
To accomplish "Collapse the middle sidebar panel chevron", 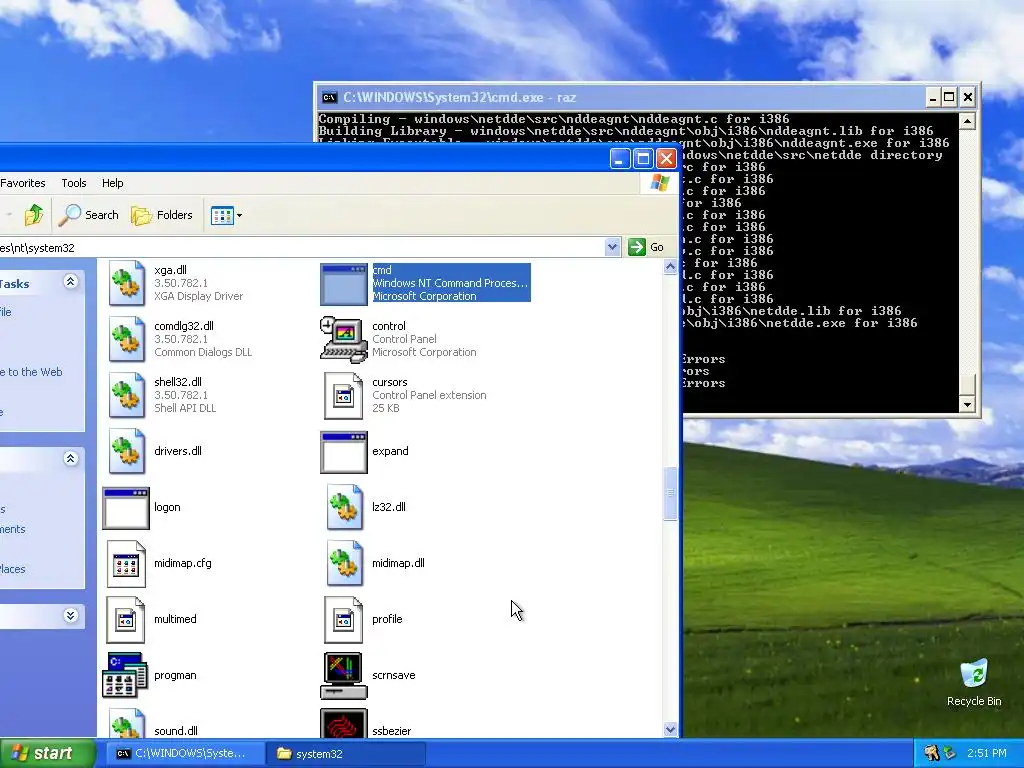I will pyautogui.click(x=71, y=458).
